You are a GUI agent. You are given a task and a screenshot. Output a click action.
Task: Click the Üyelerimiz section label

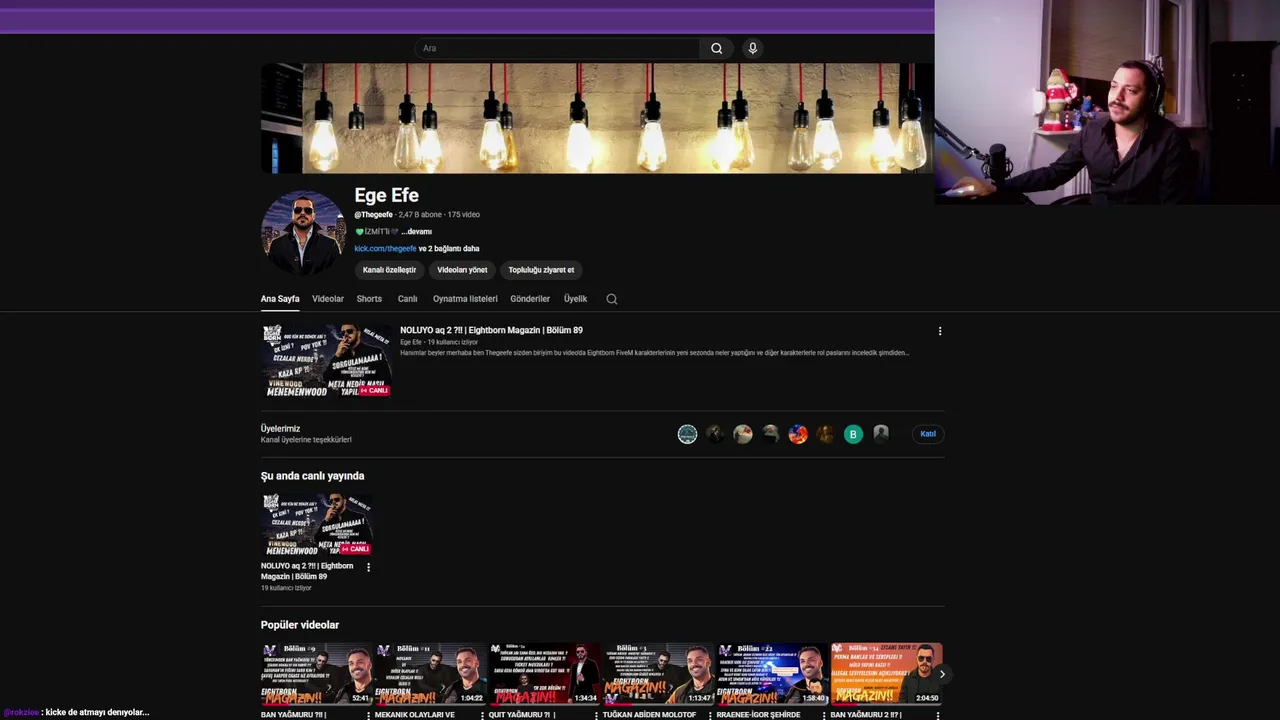coord(280,429)
